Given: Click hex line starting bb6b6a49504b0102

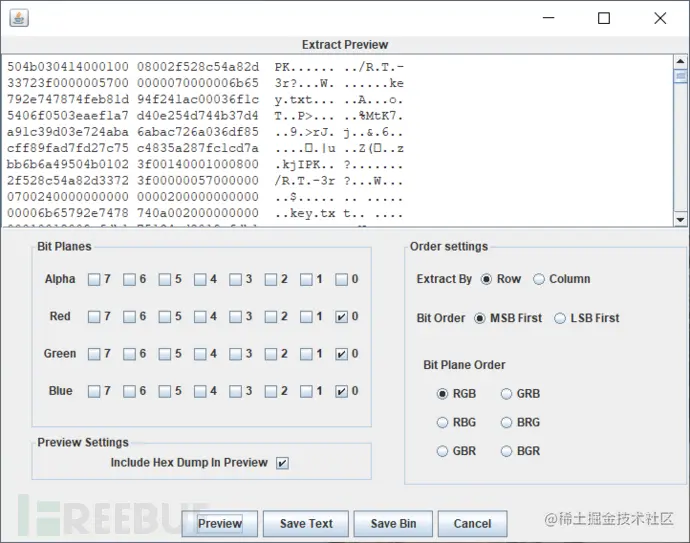Looking at the screenshot, I should point(205,165).
